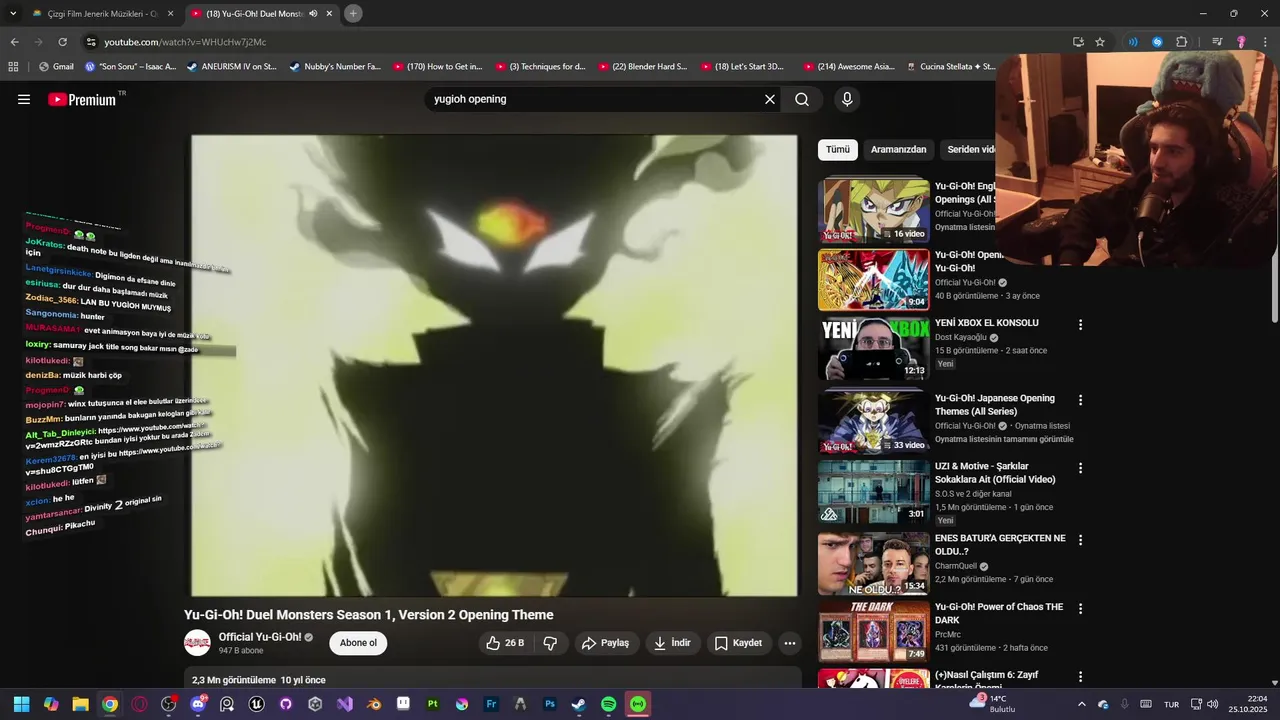1280x720 pixels.
Task: Open the tab search dropdown arrow
Action: [x=13, y=14]
